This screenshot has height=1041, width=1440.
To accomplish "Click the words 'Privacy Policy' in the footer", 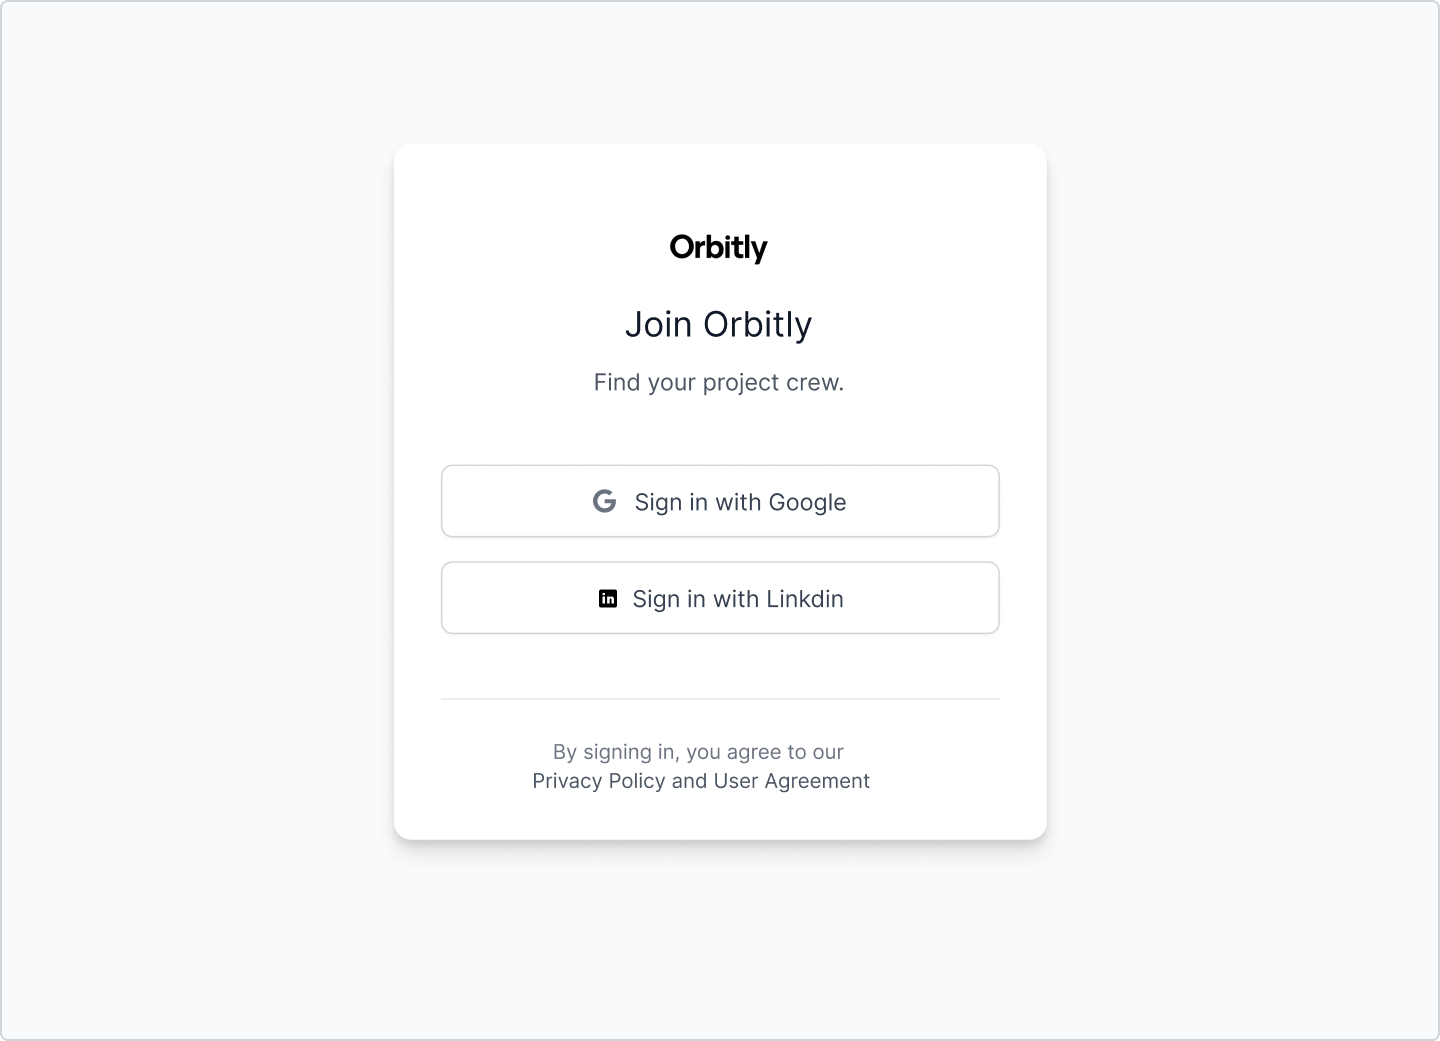I will click(x=602, y=781).
